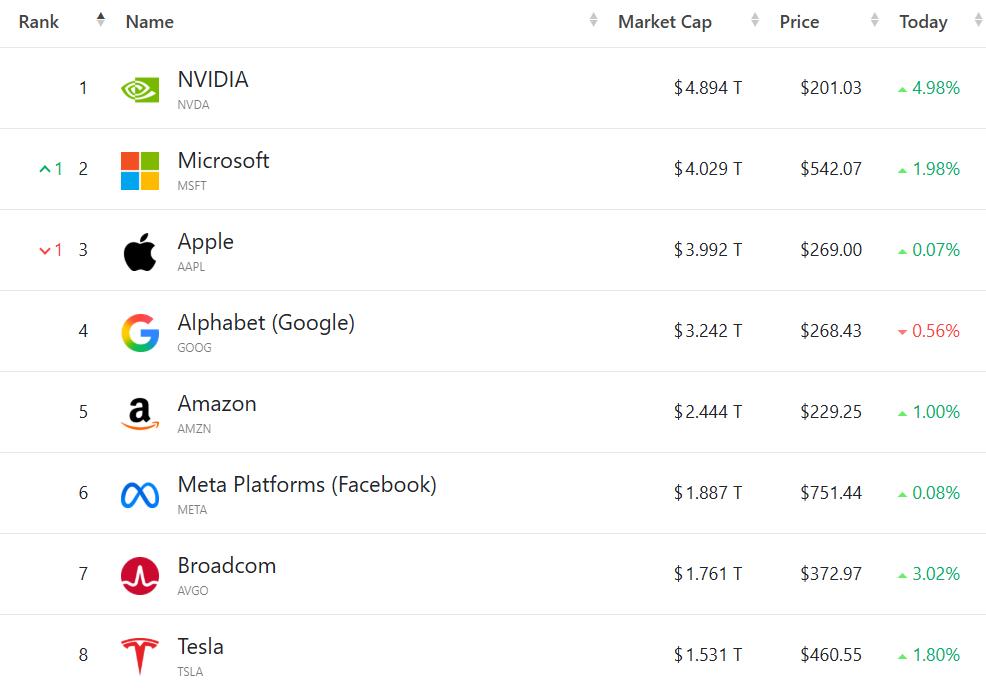The height and width of the screenshot is (688, 986).
Task: Click the NVIDIA logo icon
Action: click(x=140, y=89)
